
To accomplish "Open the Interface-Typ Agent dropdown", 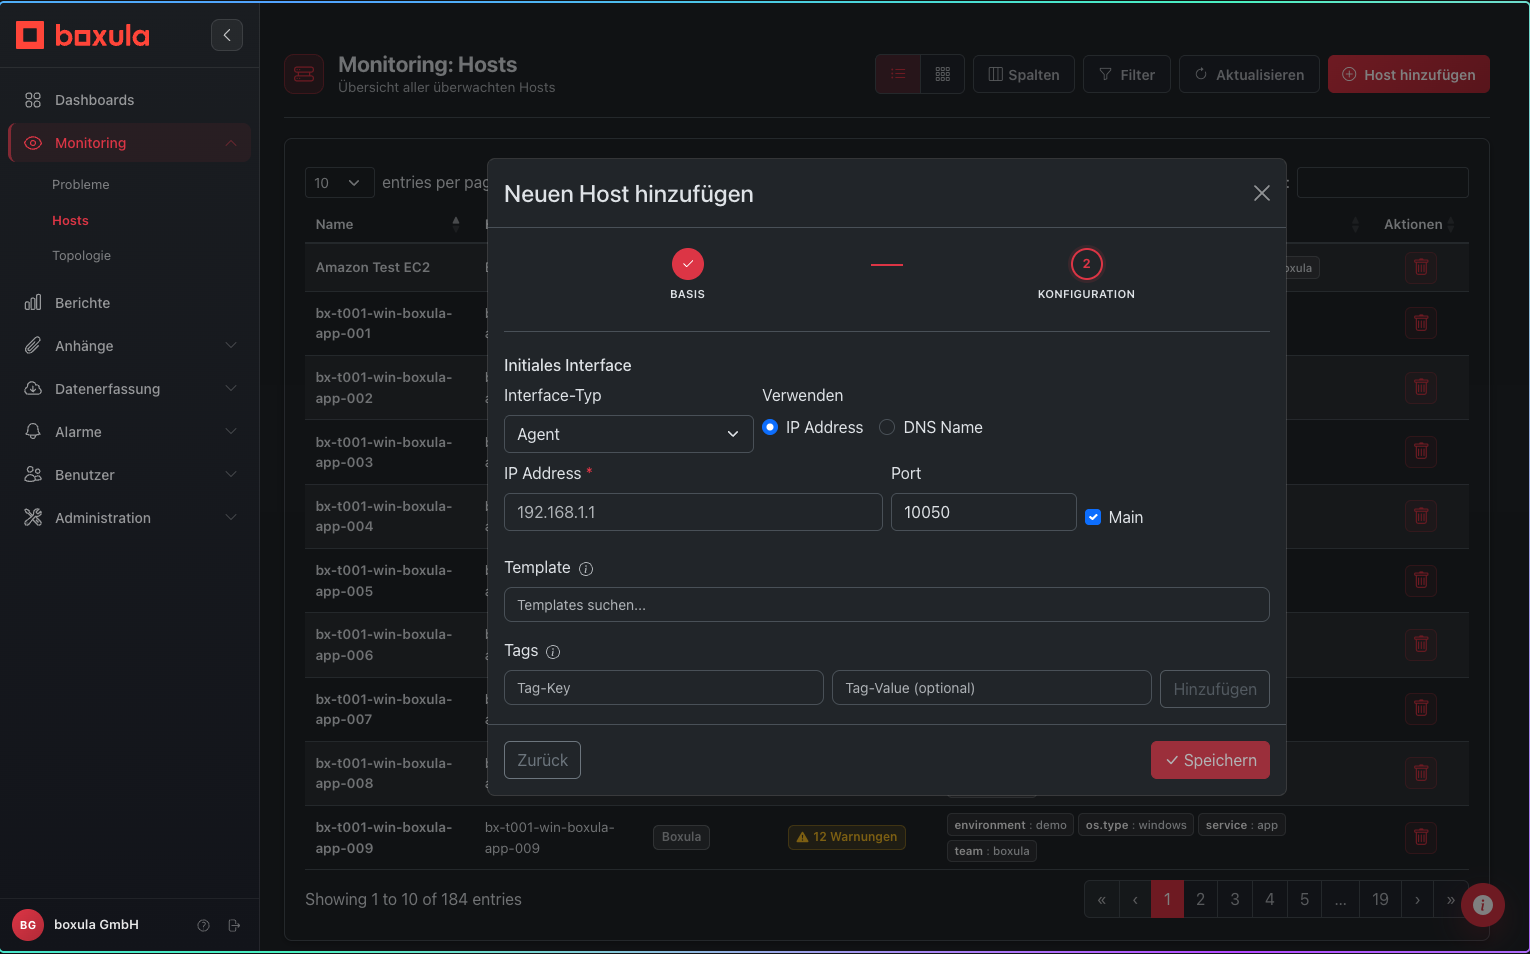I will (x=629, y=434).
